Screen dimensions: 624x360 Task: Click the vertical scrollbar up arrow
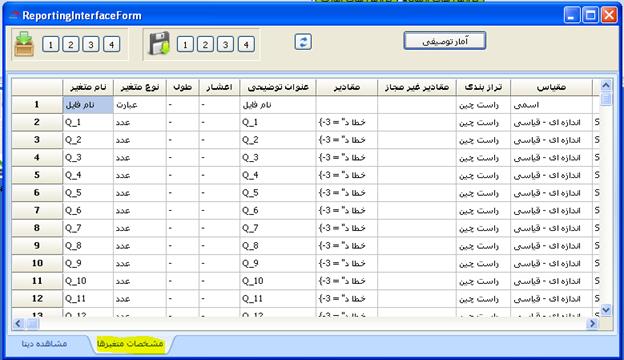[606, 85]
